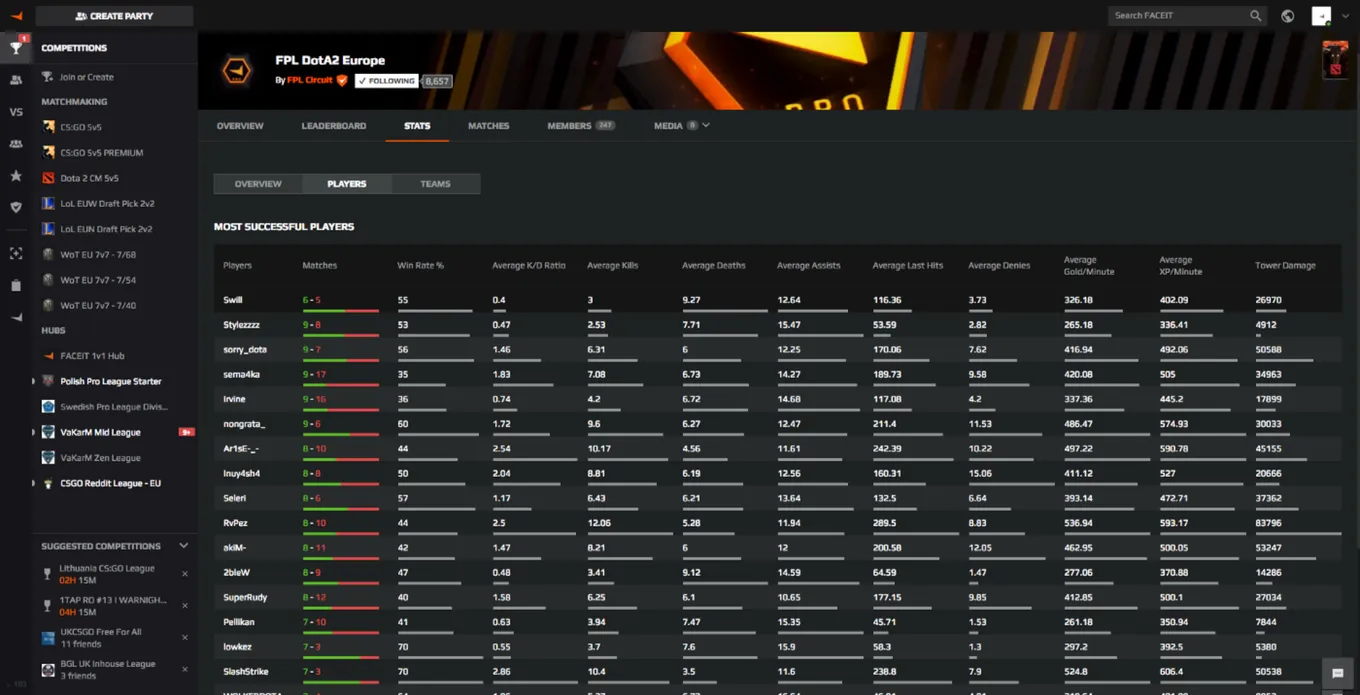Open CS:GO 5v5 matchmaking
The image size is (1360, 695).
(x=80, y=127)
